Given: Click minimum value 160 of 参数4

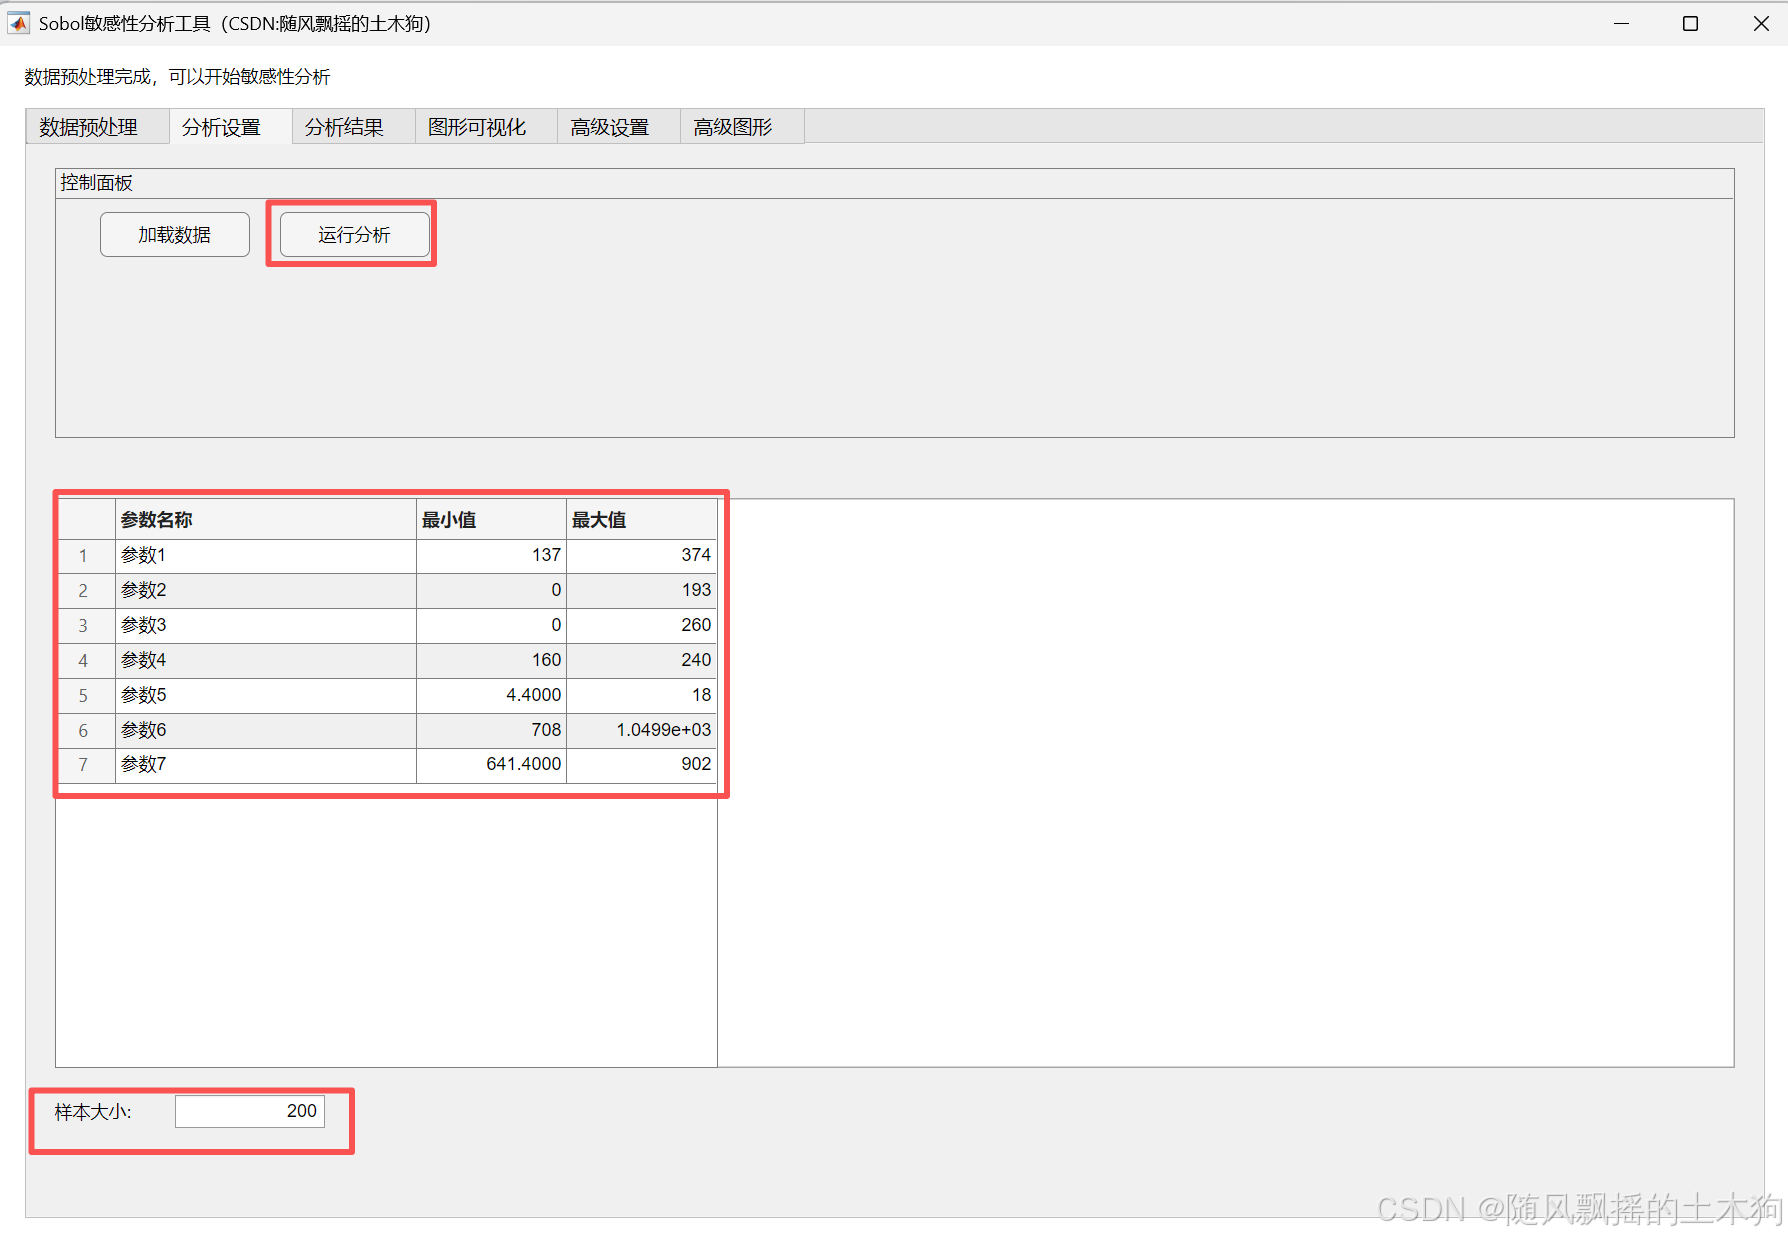Looking at the screenshot, I should (491, 661).
